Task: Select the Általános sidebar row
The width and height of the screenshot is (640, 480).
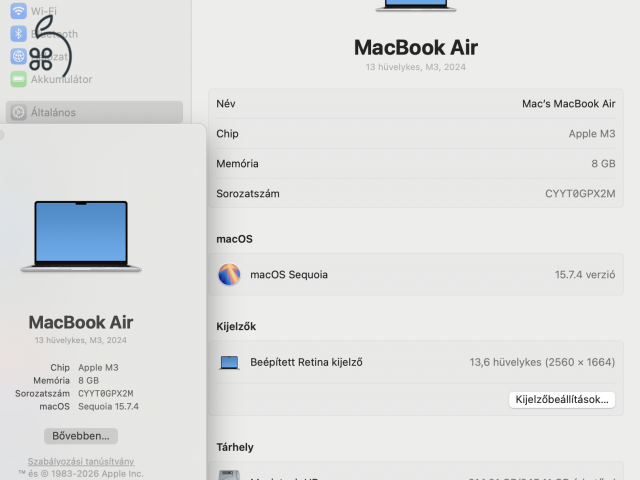Action: [94, 112]
